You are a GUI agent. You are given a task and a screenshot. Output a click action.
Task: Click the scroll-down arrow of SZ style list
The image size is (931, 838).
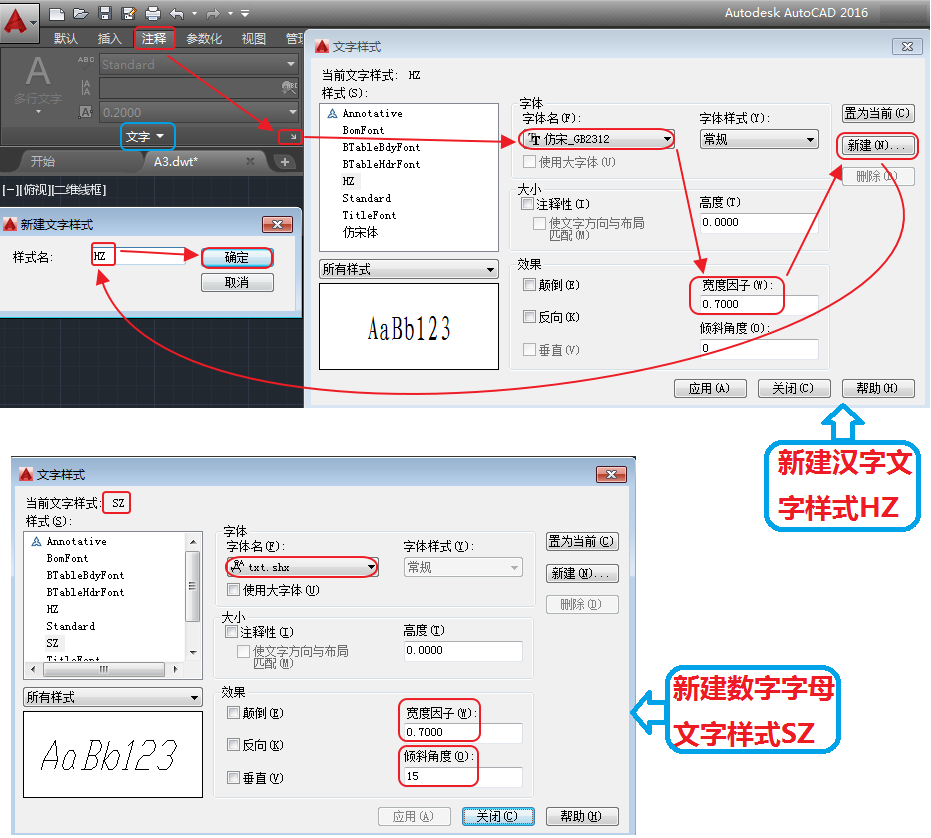193,653
